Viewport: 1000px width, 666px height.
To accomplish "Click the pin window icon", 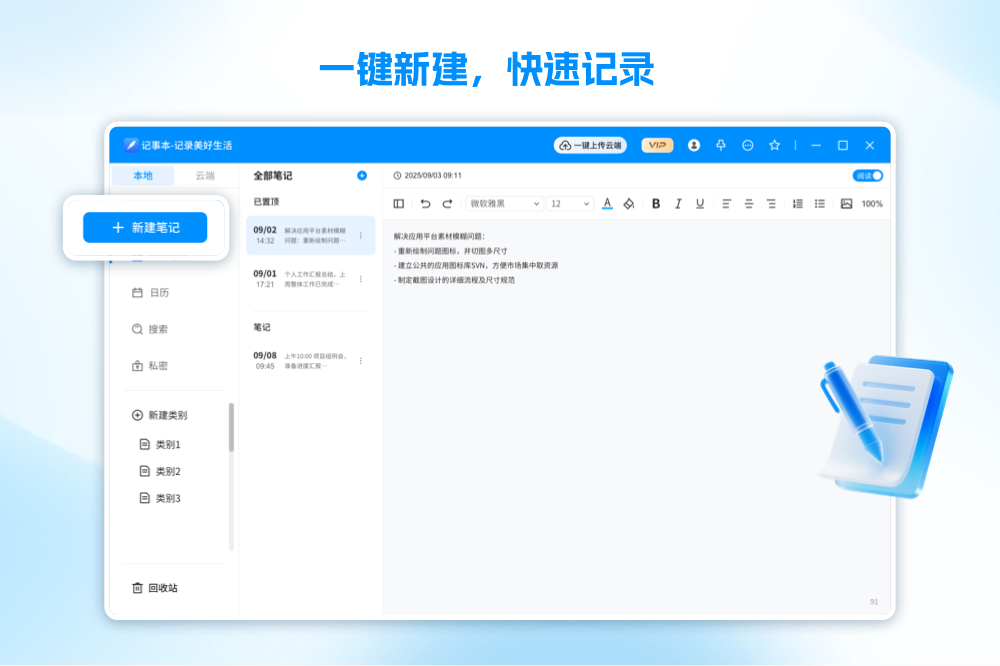I will [x=721, y=145].
